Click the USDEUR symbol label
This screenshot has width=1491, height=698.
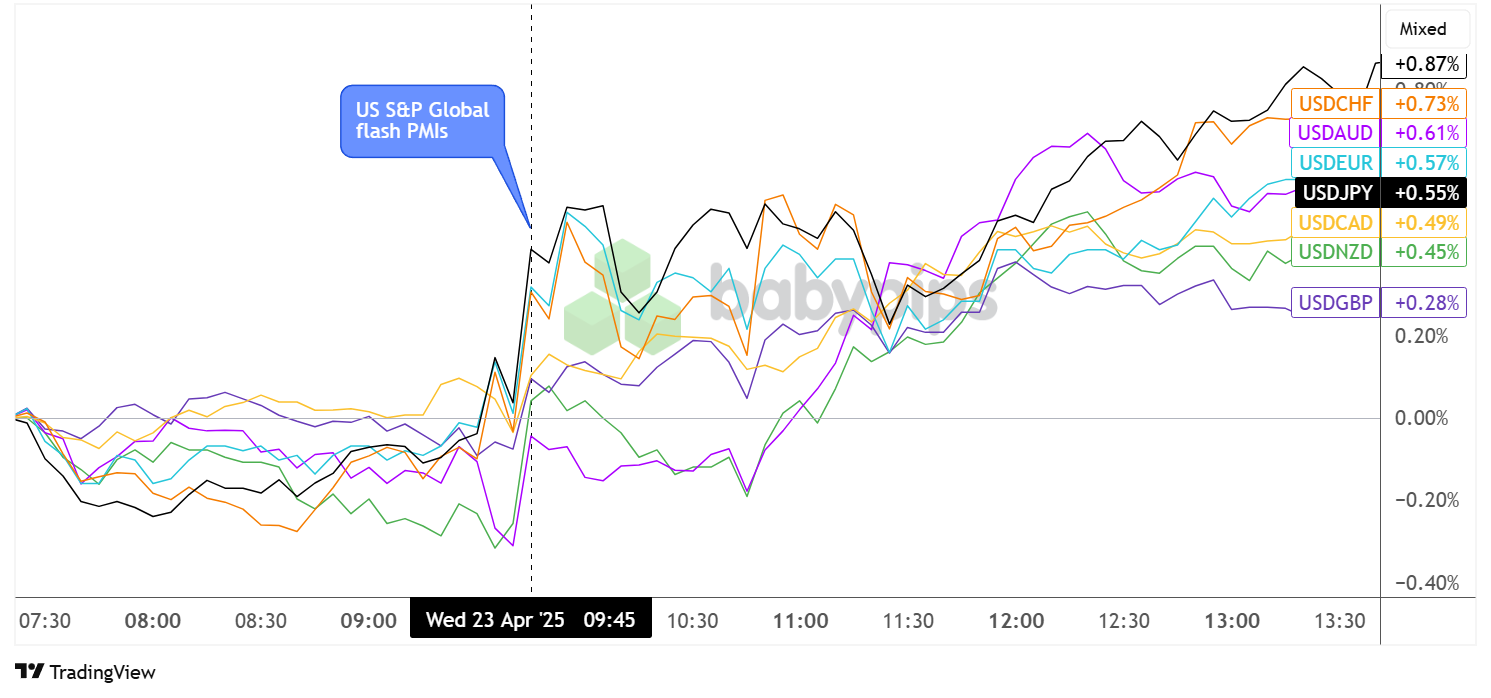[1336, 162]
